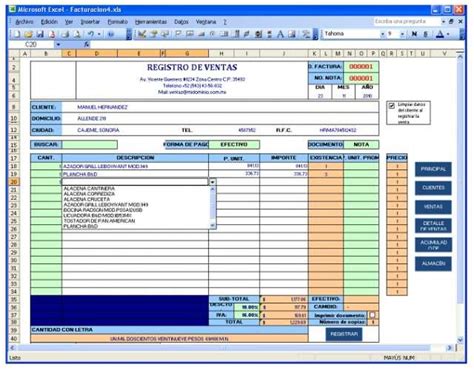Click the Undo arrow toolbar icon

(91, 34)
